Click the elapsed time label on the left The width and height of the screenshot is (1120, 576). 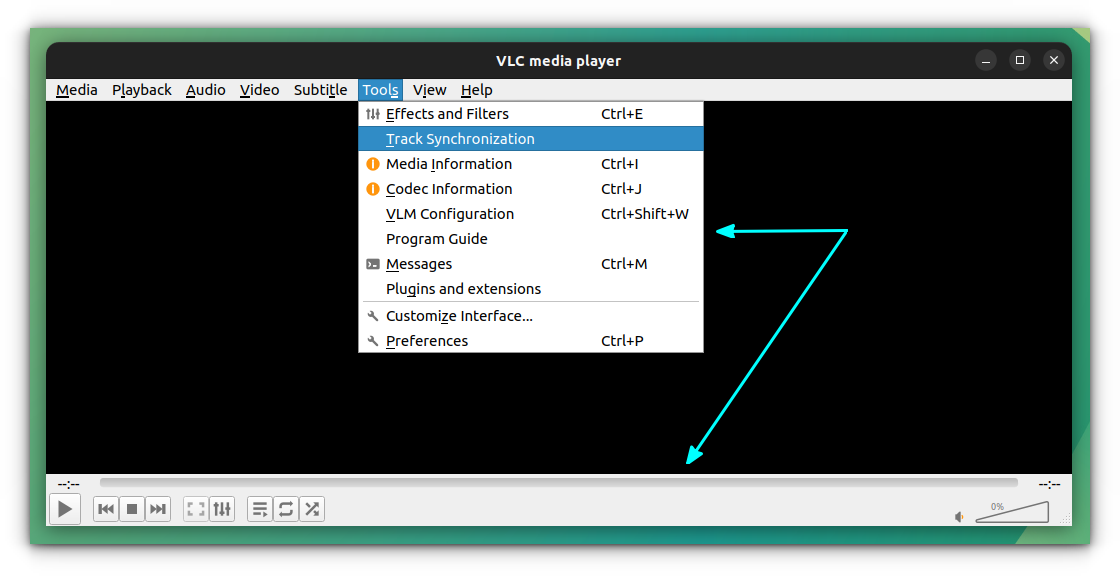pos(69,484)
